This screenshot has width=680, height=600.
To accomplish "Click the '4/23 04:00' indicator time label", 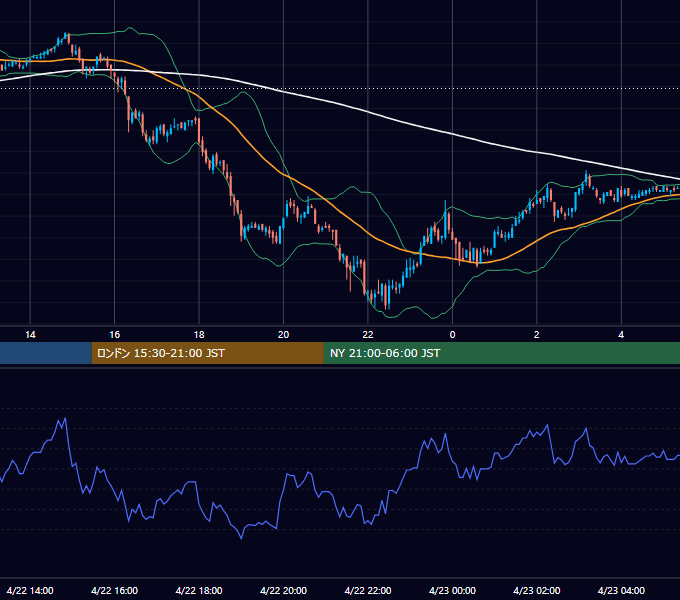I will (621, 590).
